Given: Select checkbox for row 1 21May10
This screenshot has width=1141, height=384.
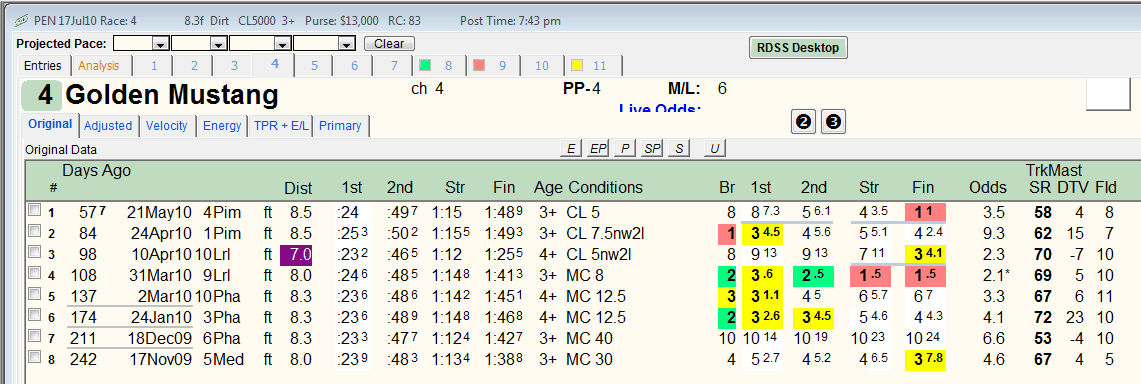Looking at the screenshot, I should (33, 210).
